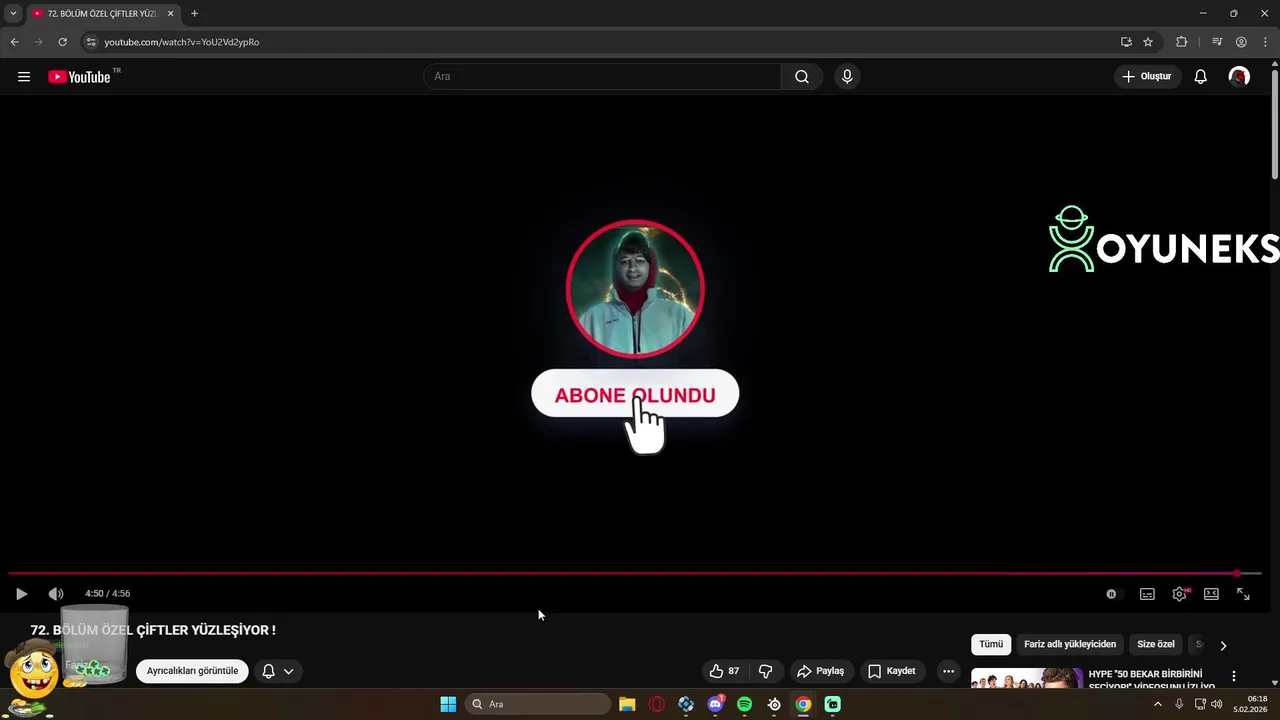1280x720 pixels.
Task: Reload the current page
Action: [x=62, y=42]
